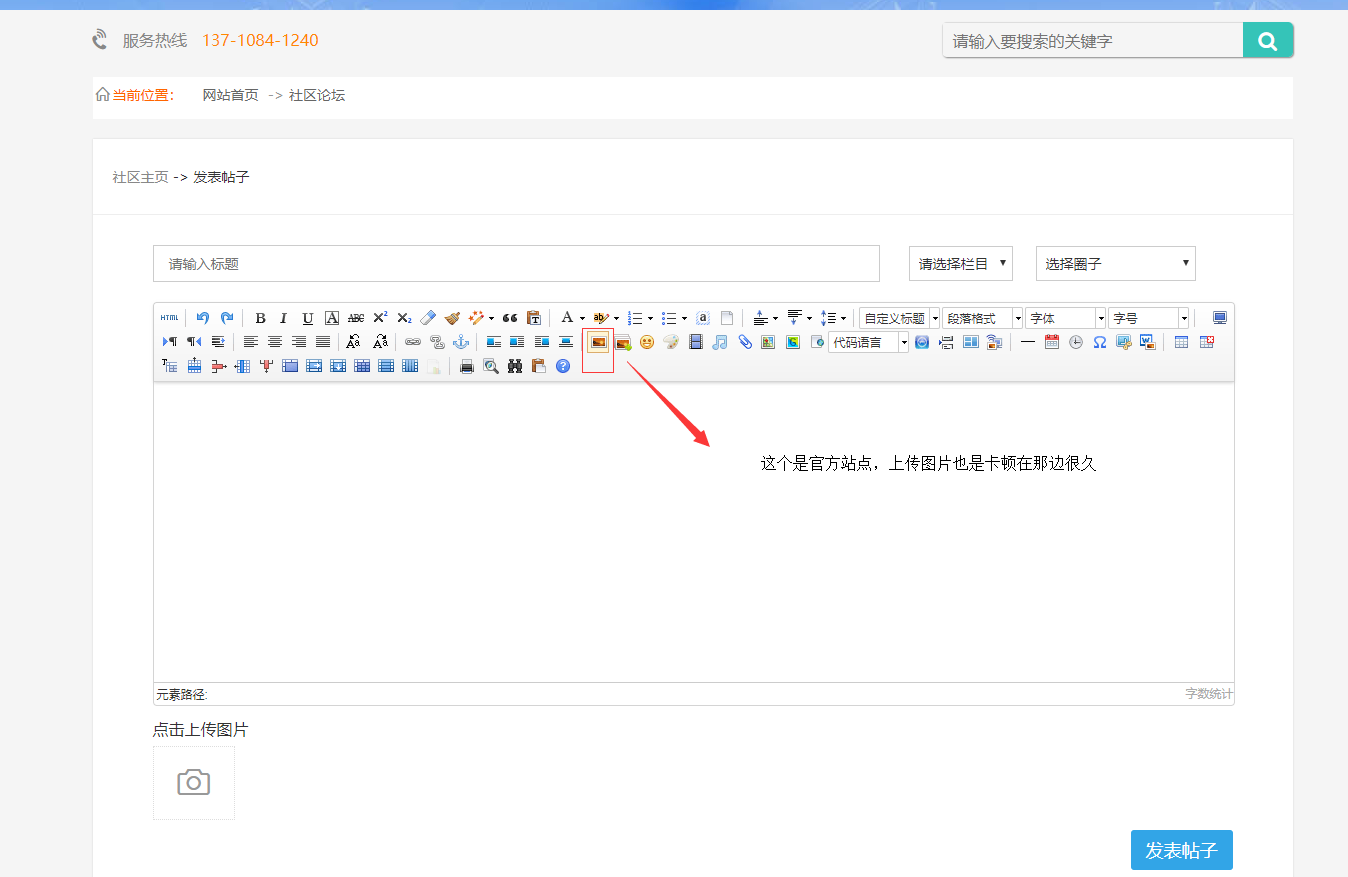The width and height of the screenshot is (1348, 877).
Task: Insert an emoticon with the smiley icon
Action: click(647, 342)
